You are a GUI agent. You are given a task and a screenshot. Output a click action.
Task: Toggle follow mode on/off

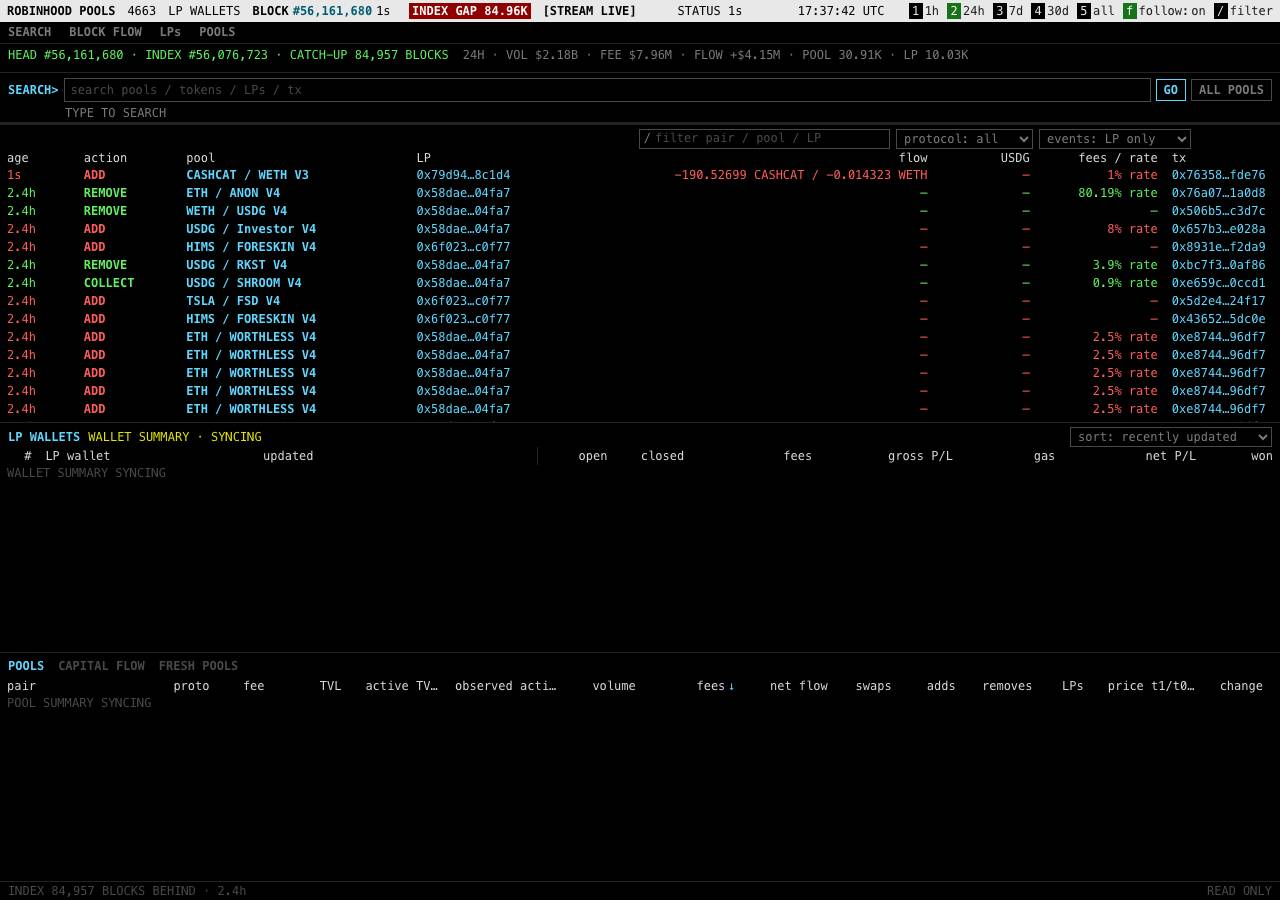pos(1165,11)
